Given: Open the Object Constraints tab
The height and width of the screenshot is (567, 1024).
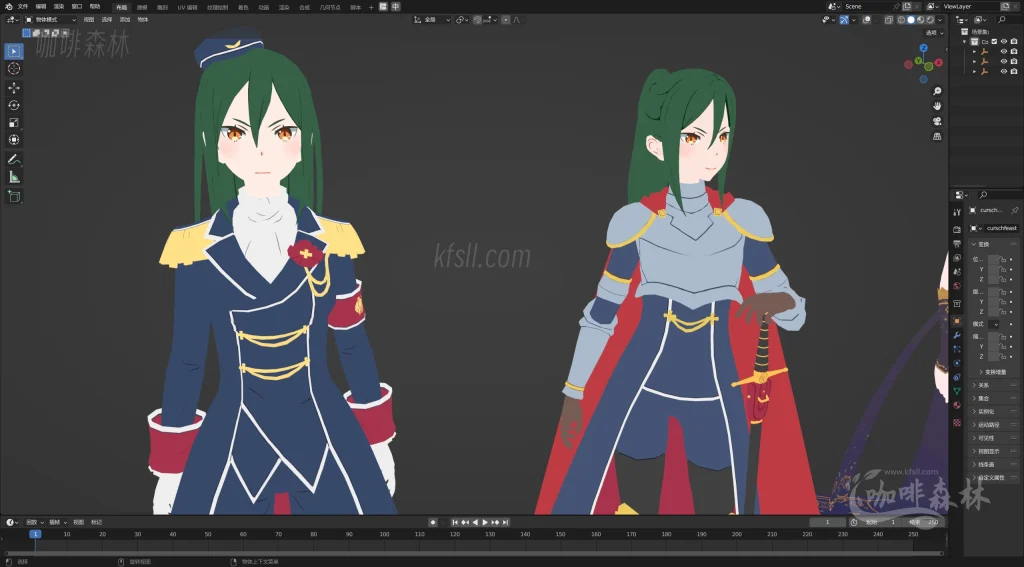Looking at the screenshot, I should (x=957, y=377).
